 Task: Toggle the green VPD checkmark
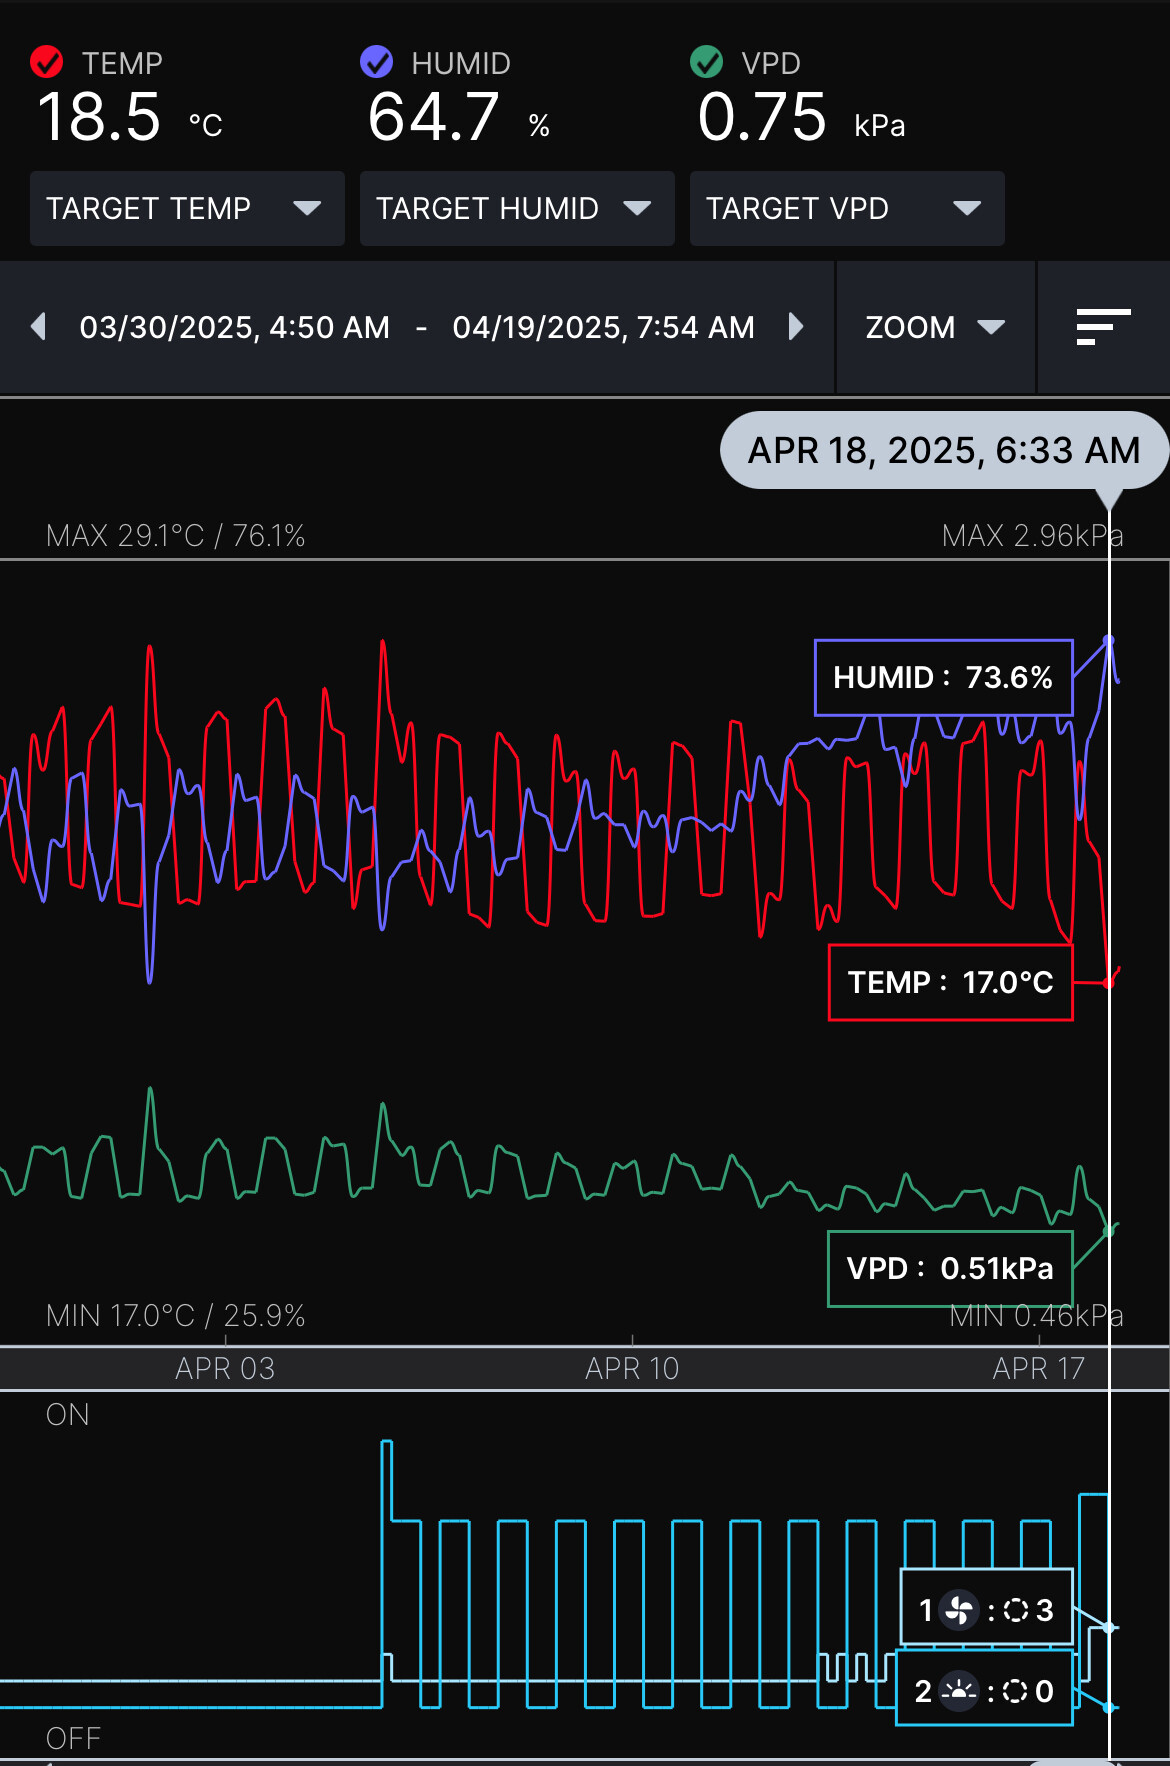[x=706, y=62]
